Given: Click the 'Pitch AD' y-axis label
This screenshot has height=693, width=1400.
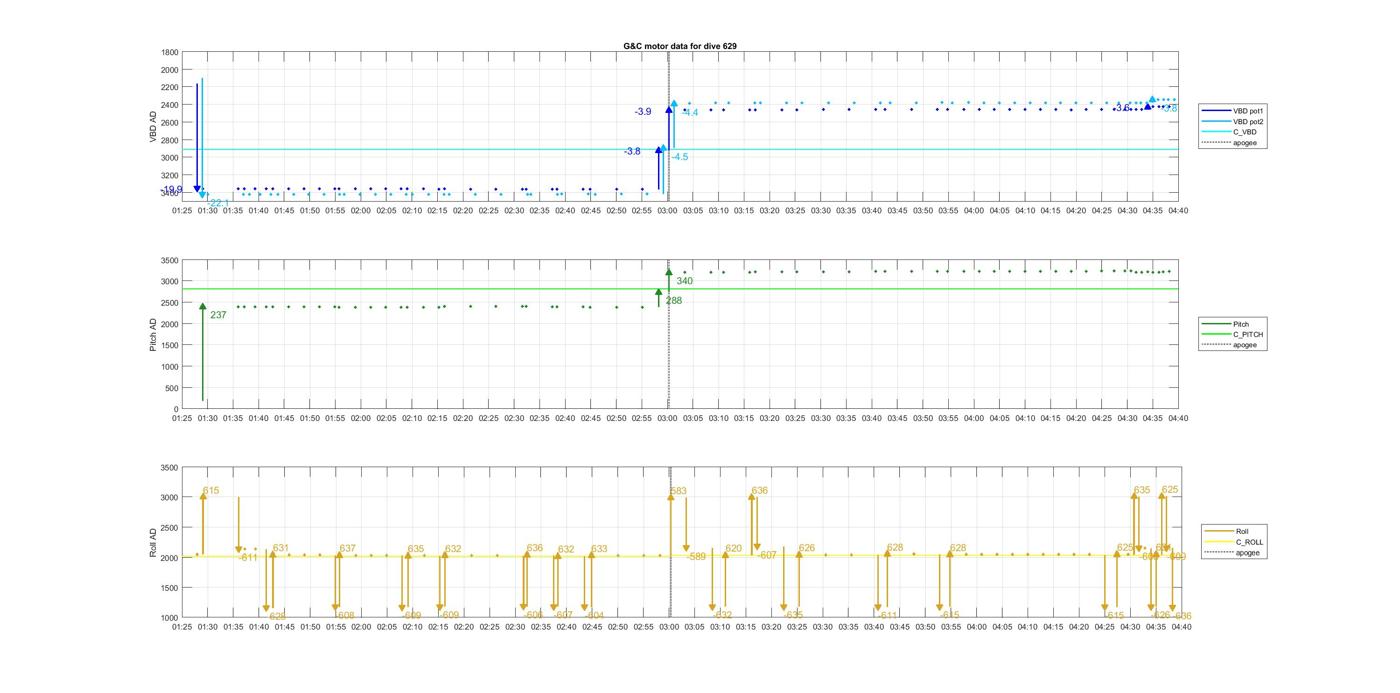Looking at the screenshot, I should click(154, 335).
